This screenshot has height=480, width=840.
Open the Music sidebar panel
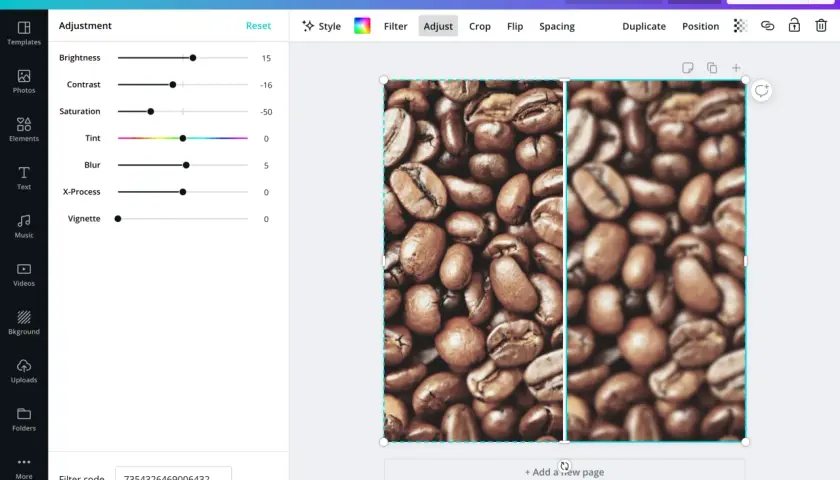pos(24,226)
